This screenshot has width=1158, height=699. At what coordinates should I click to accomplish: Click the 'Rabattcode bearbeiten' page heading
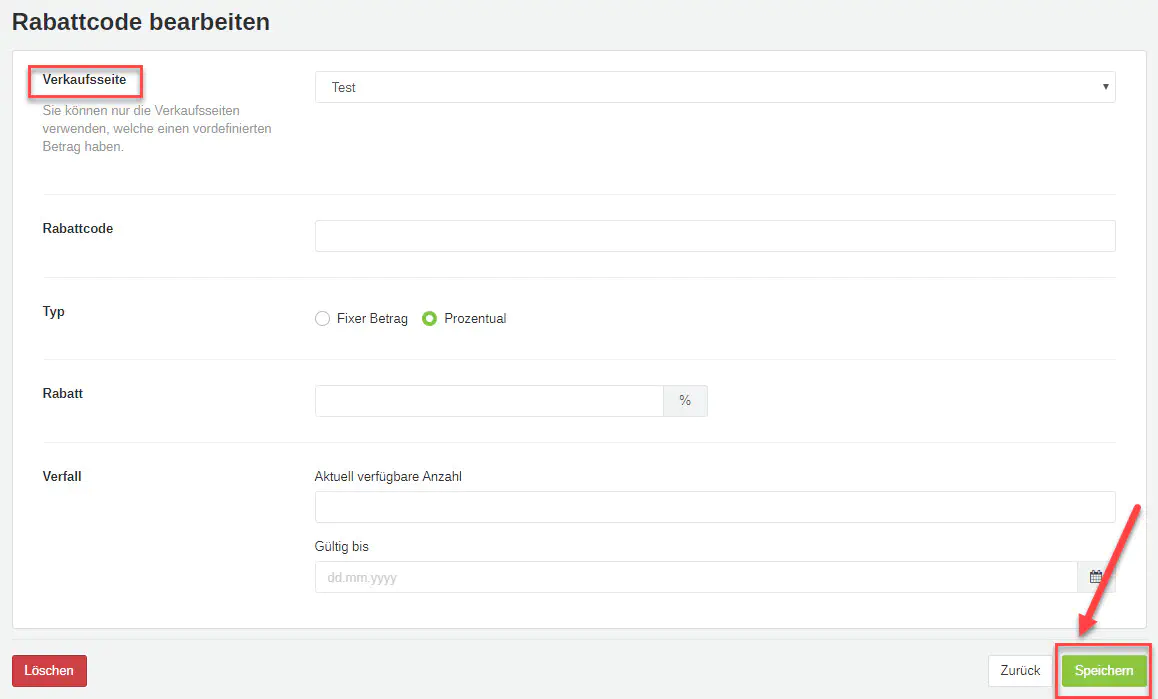pyautogui.click(x=141, y=21)
